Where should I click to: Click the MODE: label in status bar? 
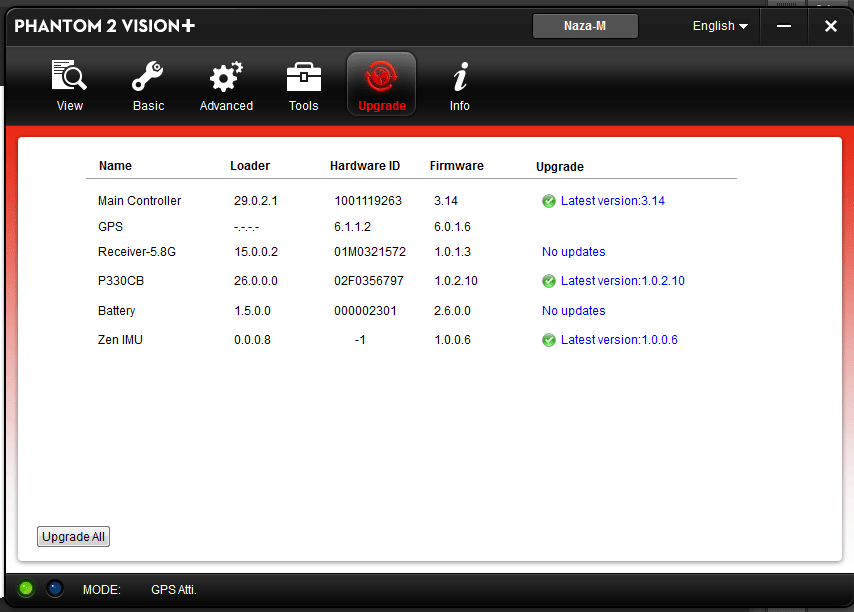102,590
